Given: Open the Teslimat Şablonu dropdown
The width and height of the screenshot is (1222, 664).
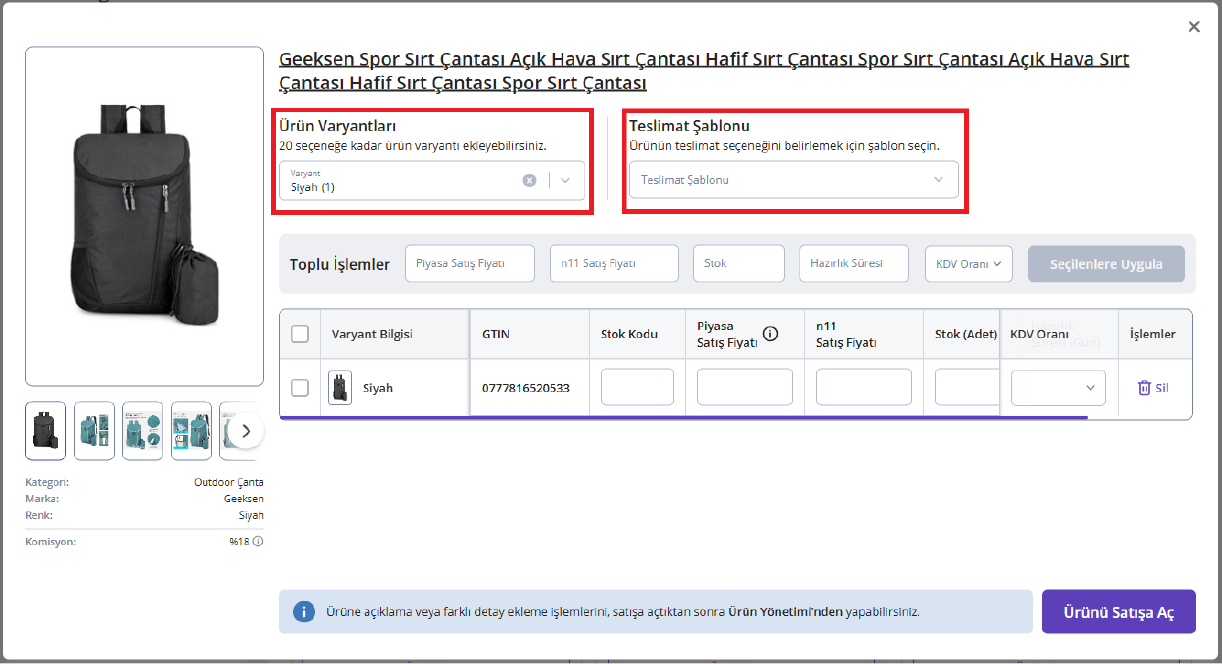Looking at the screenshot, I should tap(793, 180).
